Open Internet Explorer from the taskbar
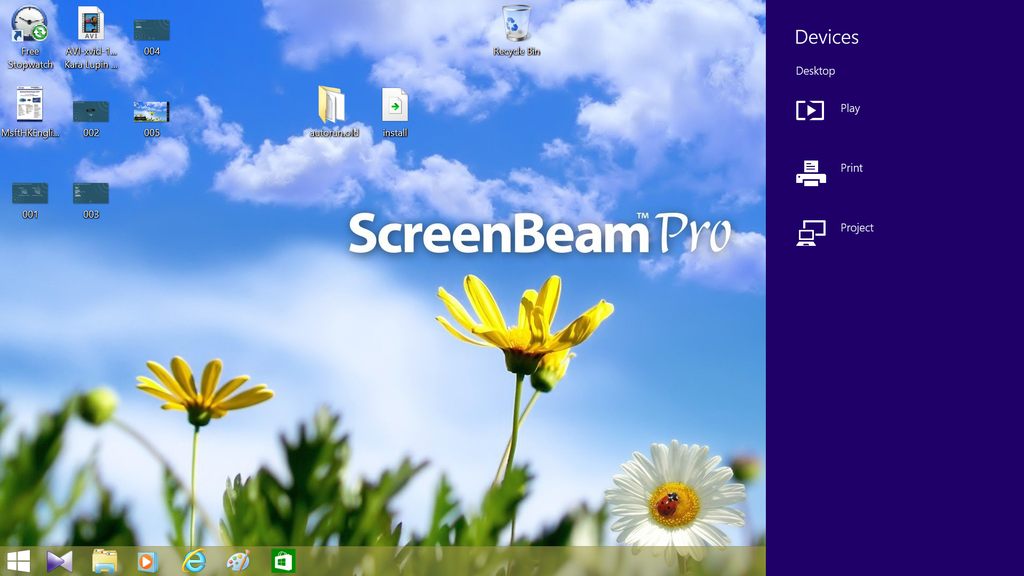Image resolution: width=1024 pixels, height=576 pixels. point(193,561)
